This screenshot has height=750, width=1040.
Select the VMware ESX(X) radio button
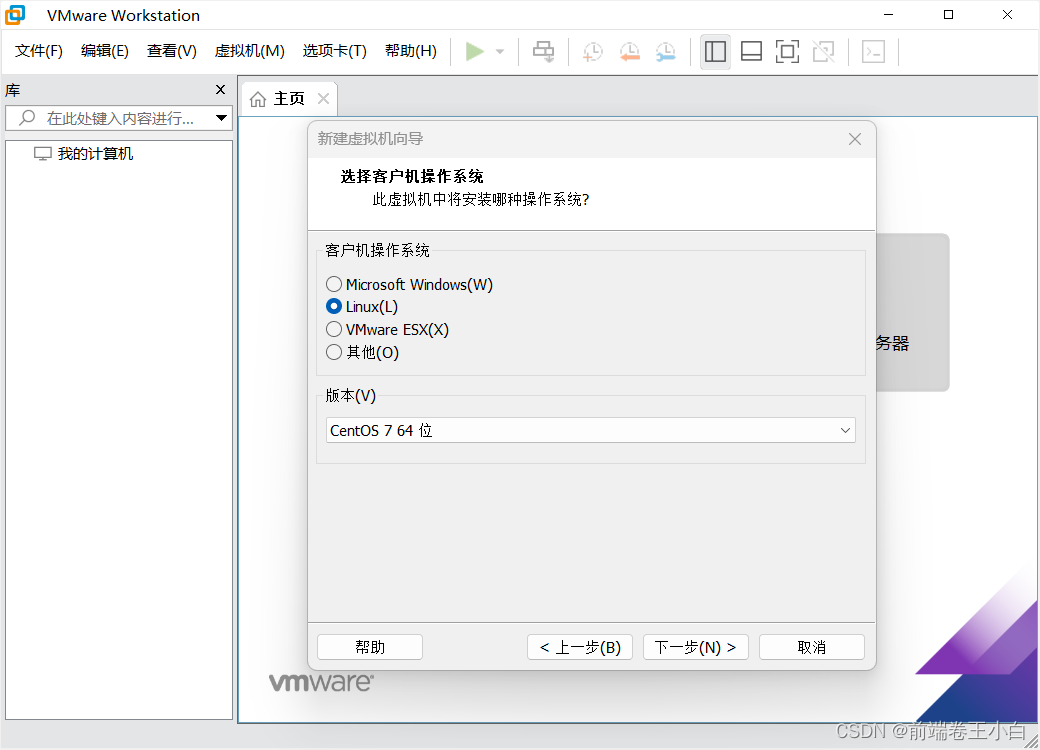tap(334, 329)
